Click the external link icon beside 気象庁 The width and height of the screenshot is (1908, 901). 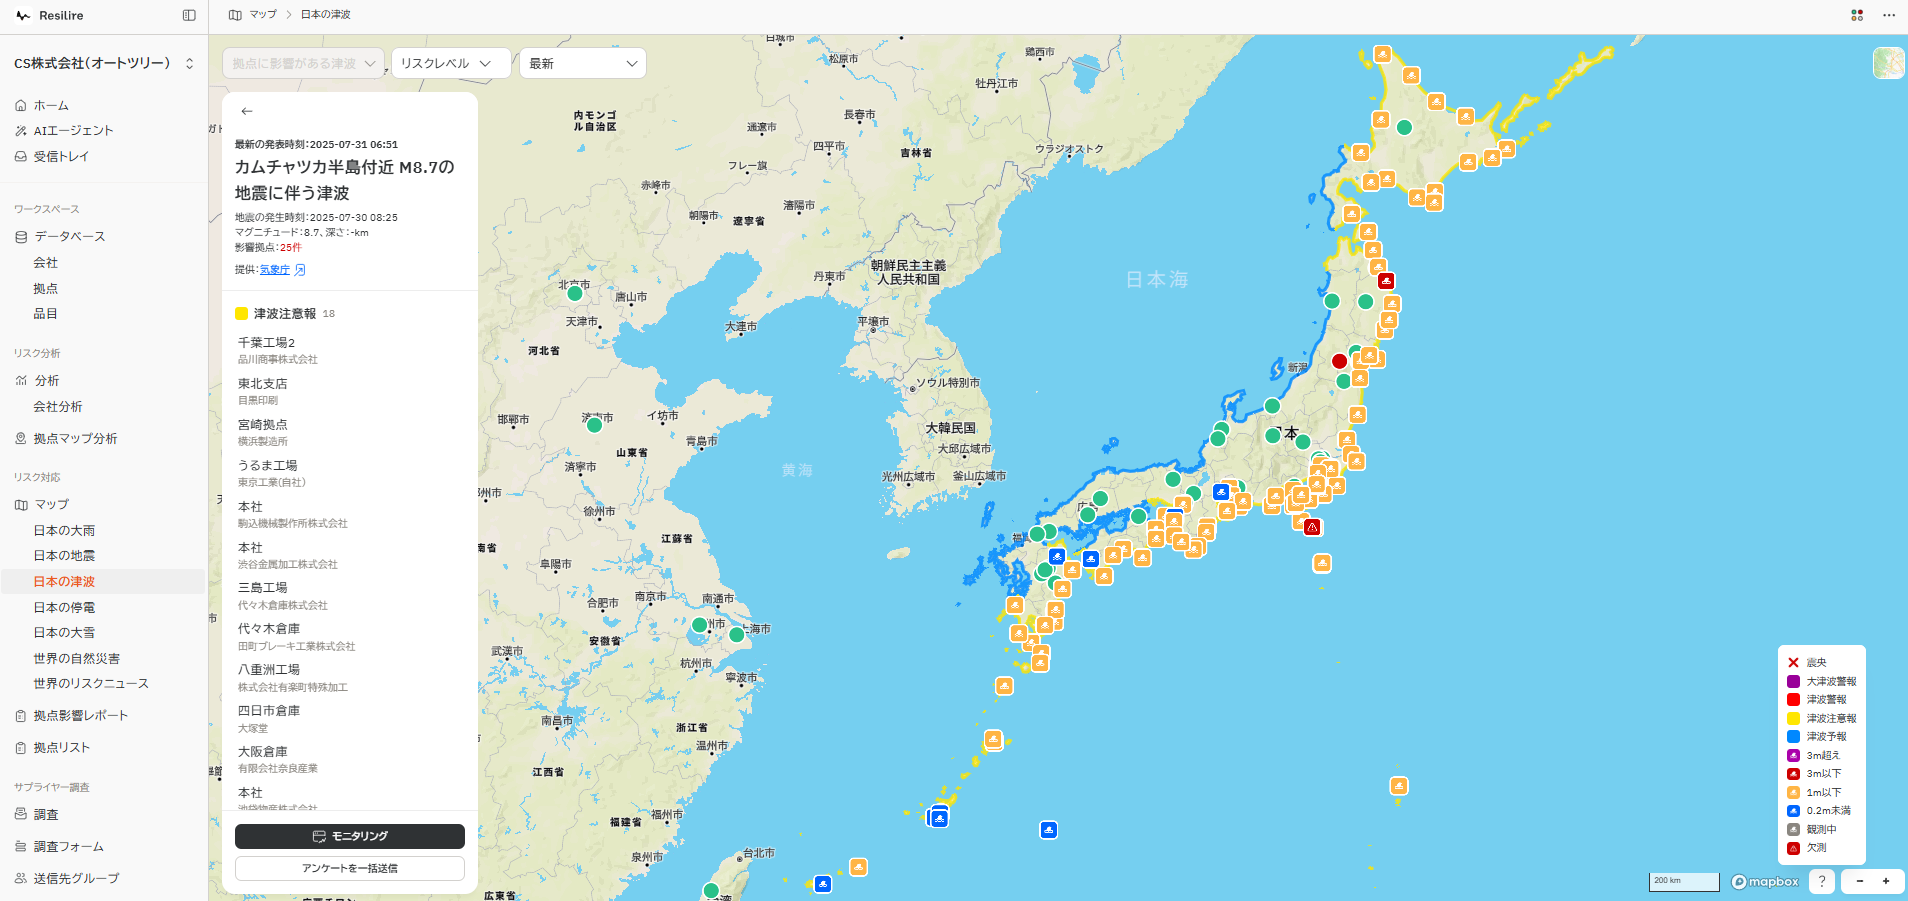[x=300, y=270]
